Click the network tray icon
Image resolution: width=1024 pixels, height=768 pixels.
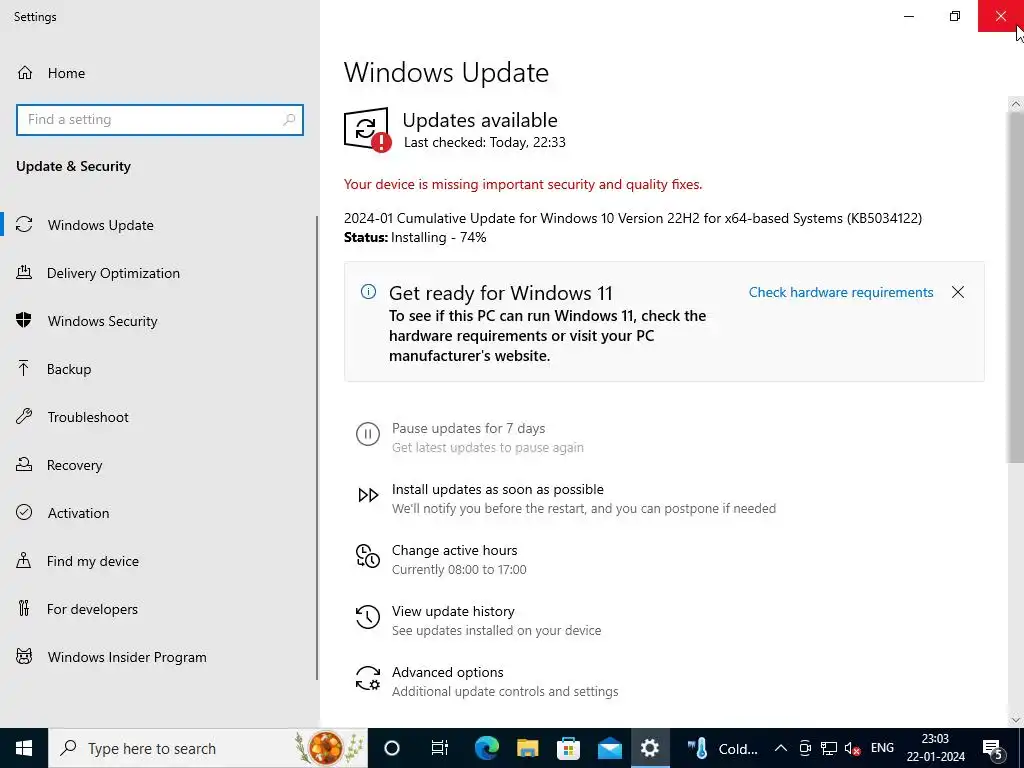point(829,748)
